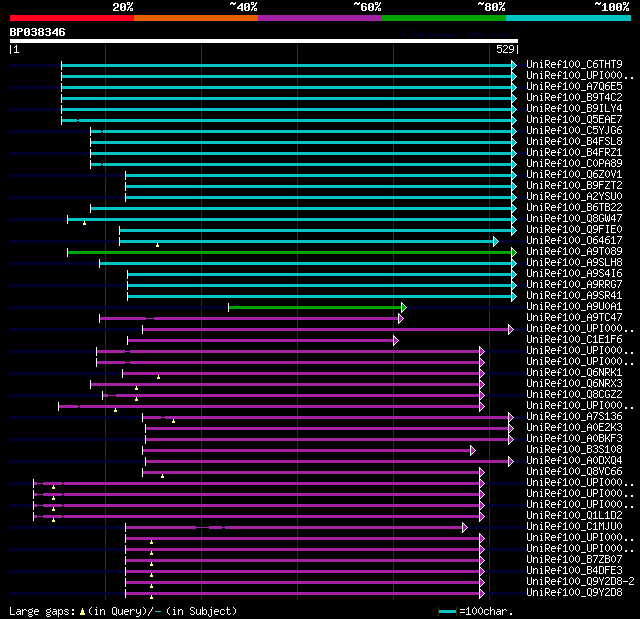Click the purple arrowhead ending the C1E1F6 bar
This screenshot has height=619, width=640.
[396, 341]
